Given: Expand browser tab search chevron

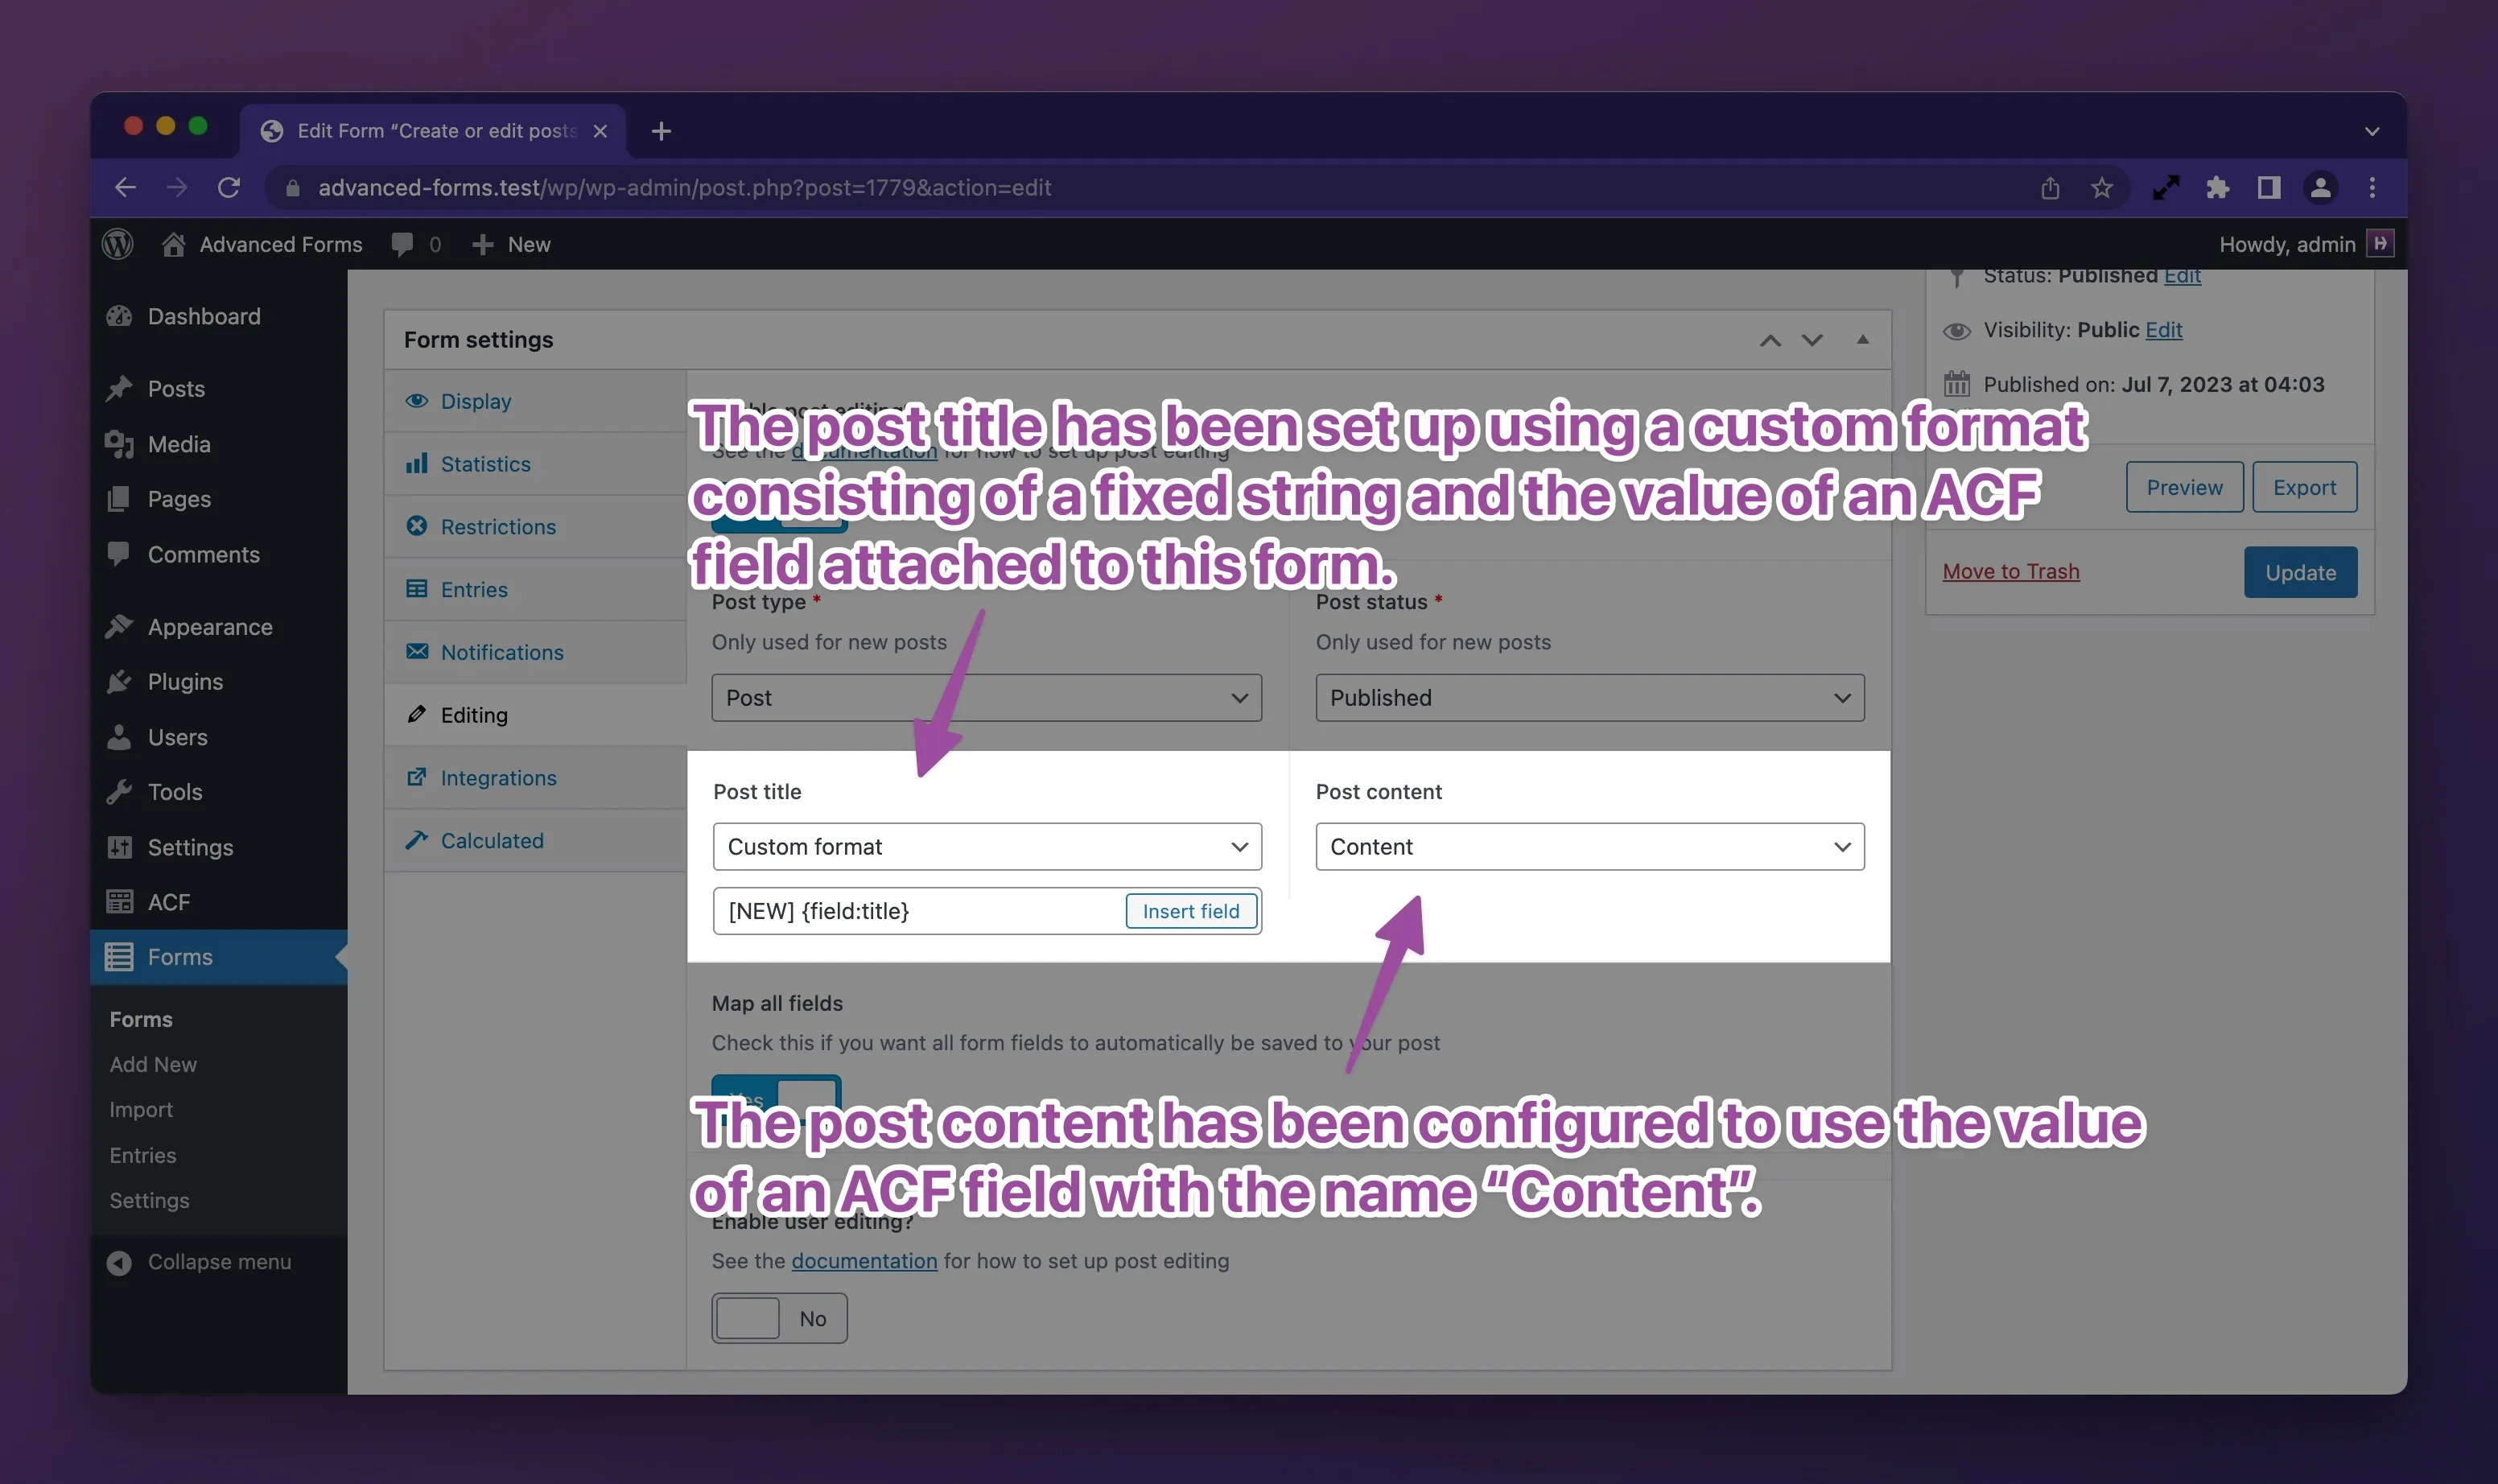Looking at the screenshot, I should pyautogui.click(x=2372, y=131).
